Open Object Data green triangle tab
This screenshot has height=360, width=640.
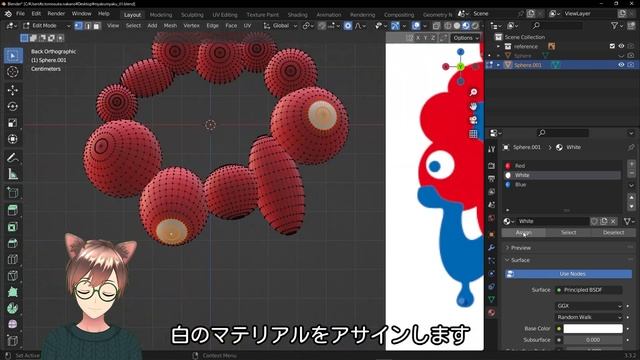(x=491, y=300)
